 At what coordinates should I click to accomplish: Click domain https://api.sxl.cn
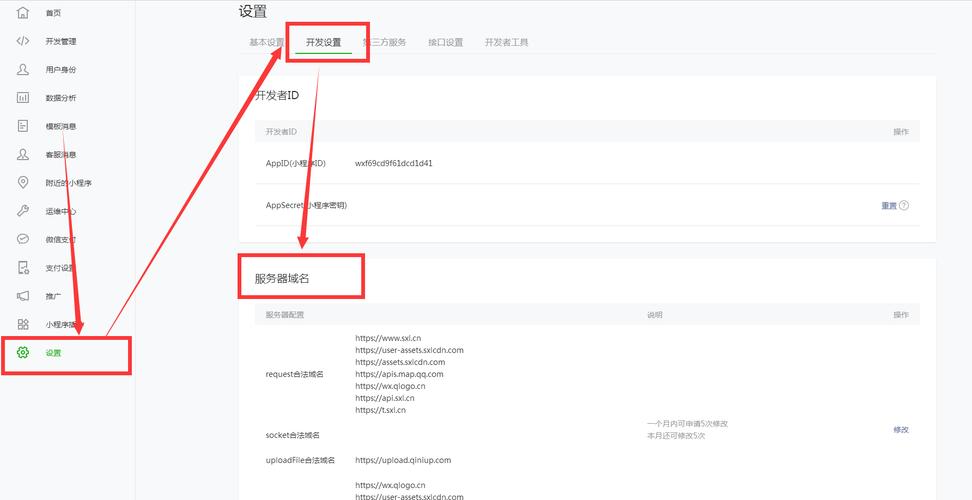click(x=385, y=398)
